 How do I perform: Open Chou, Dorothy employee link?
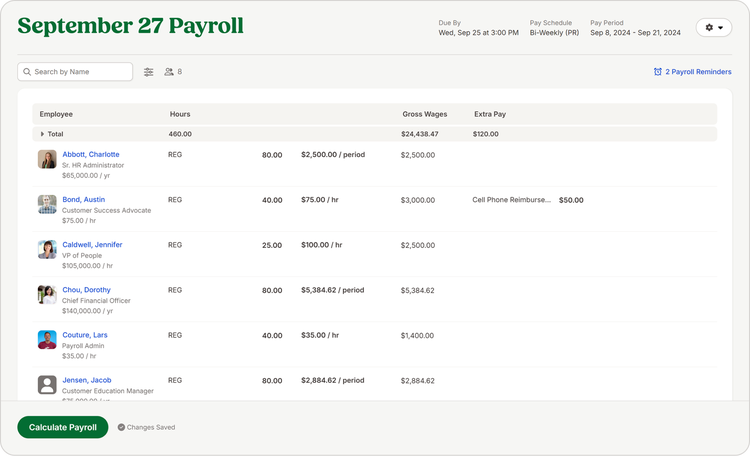86,290
